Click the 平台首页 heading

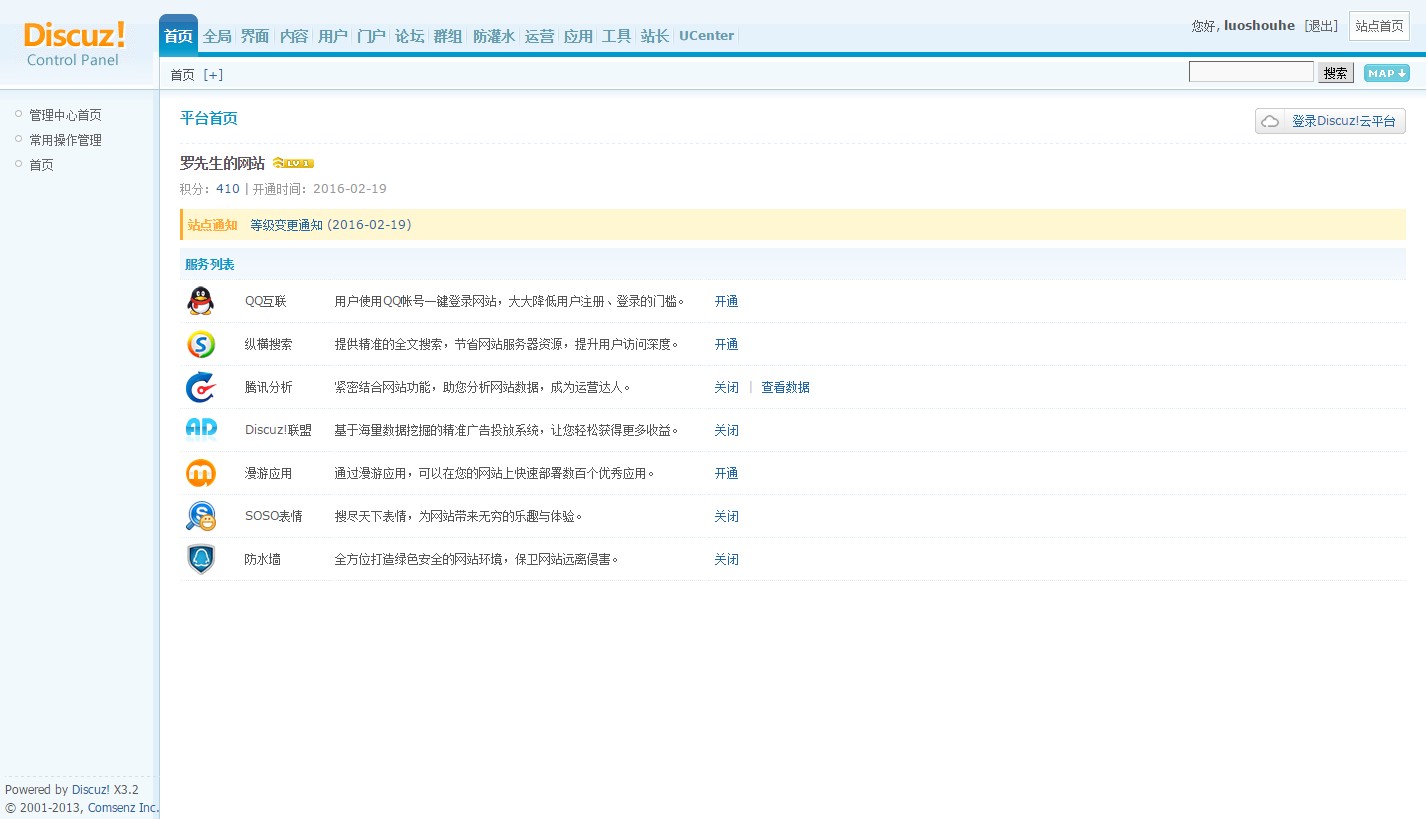click(x=209, y=118)
